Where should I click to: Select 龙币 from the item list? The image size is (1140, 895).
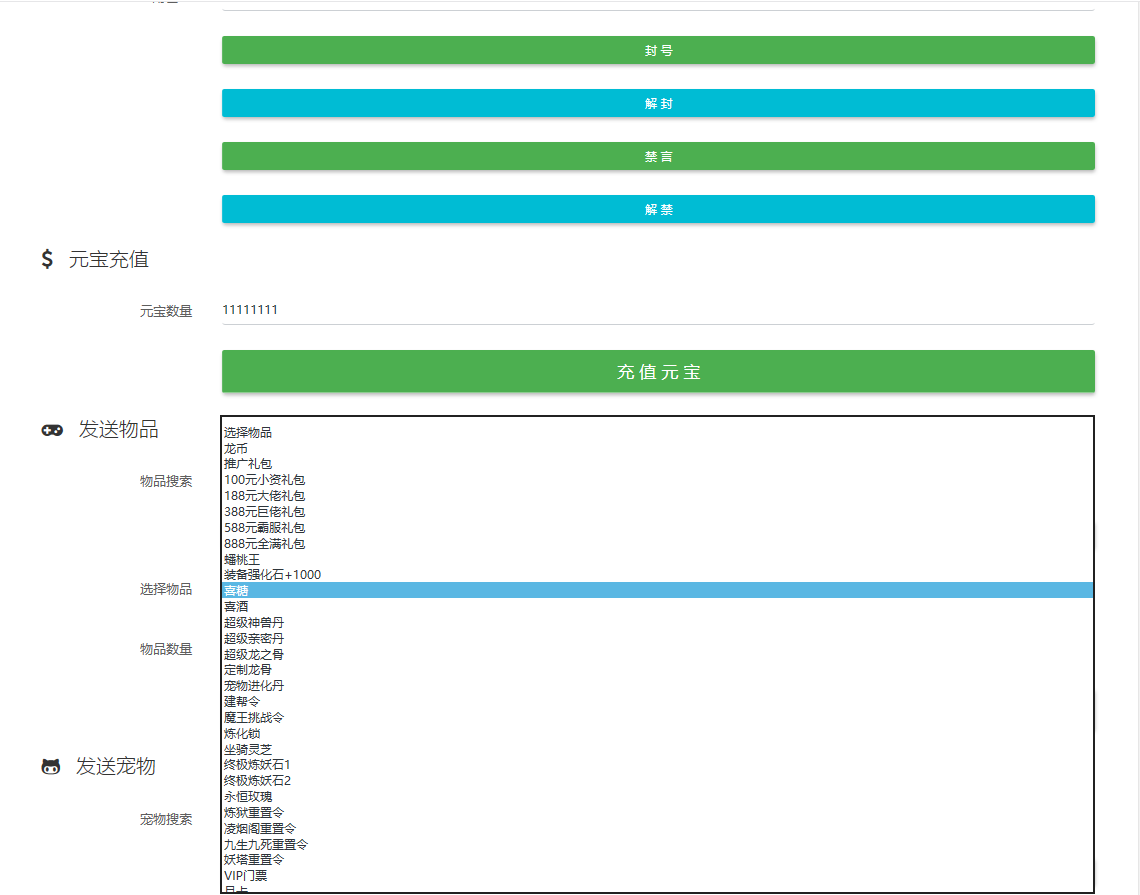tap(236, 449)
